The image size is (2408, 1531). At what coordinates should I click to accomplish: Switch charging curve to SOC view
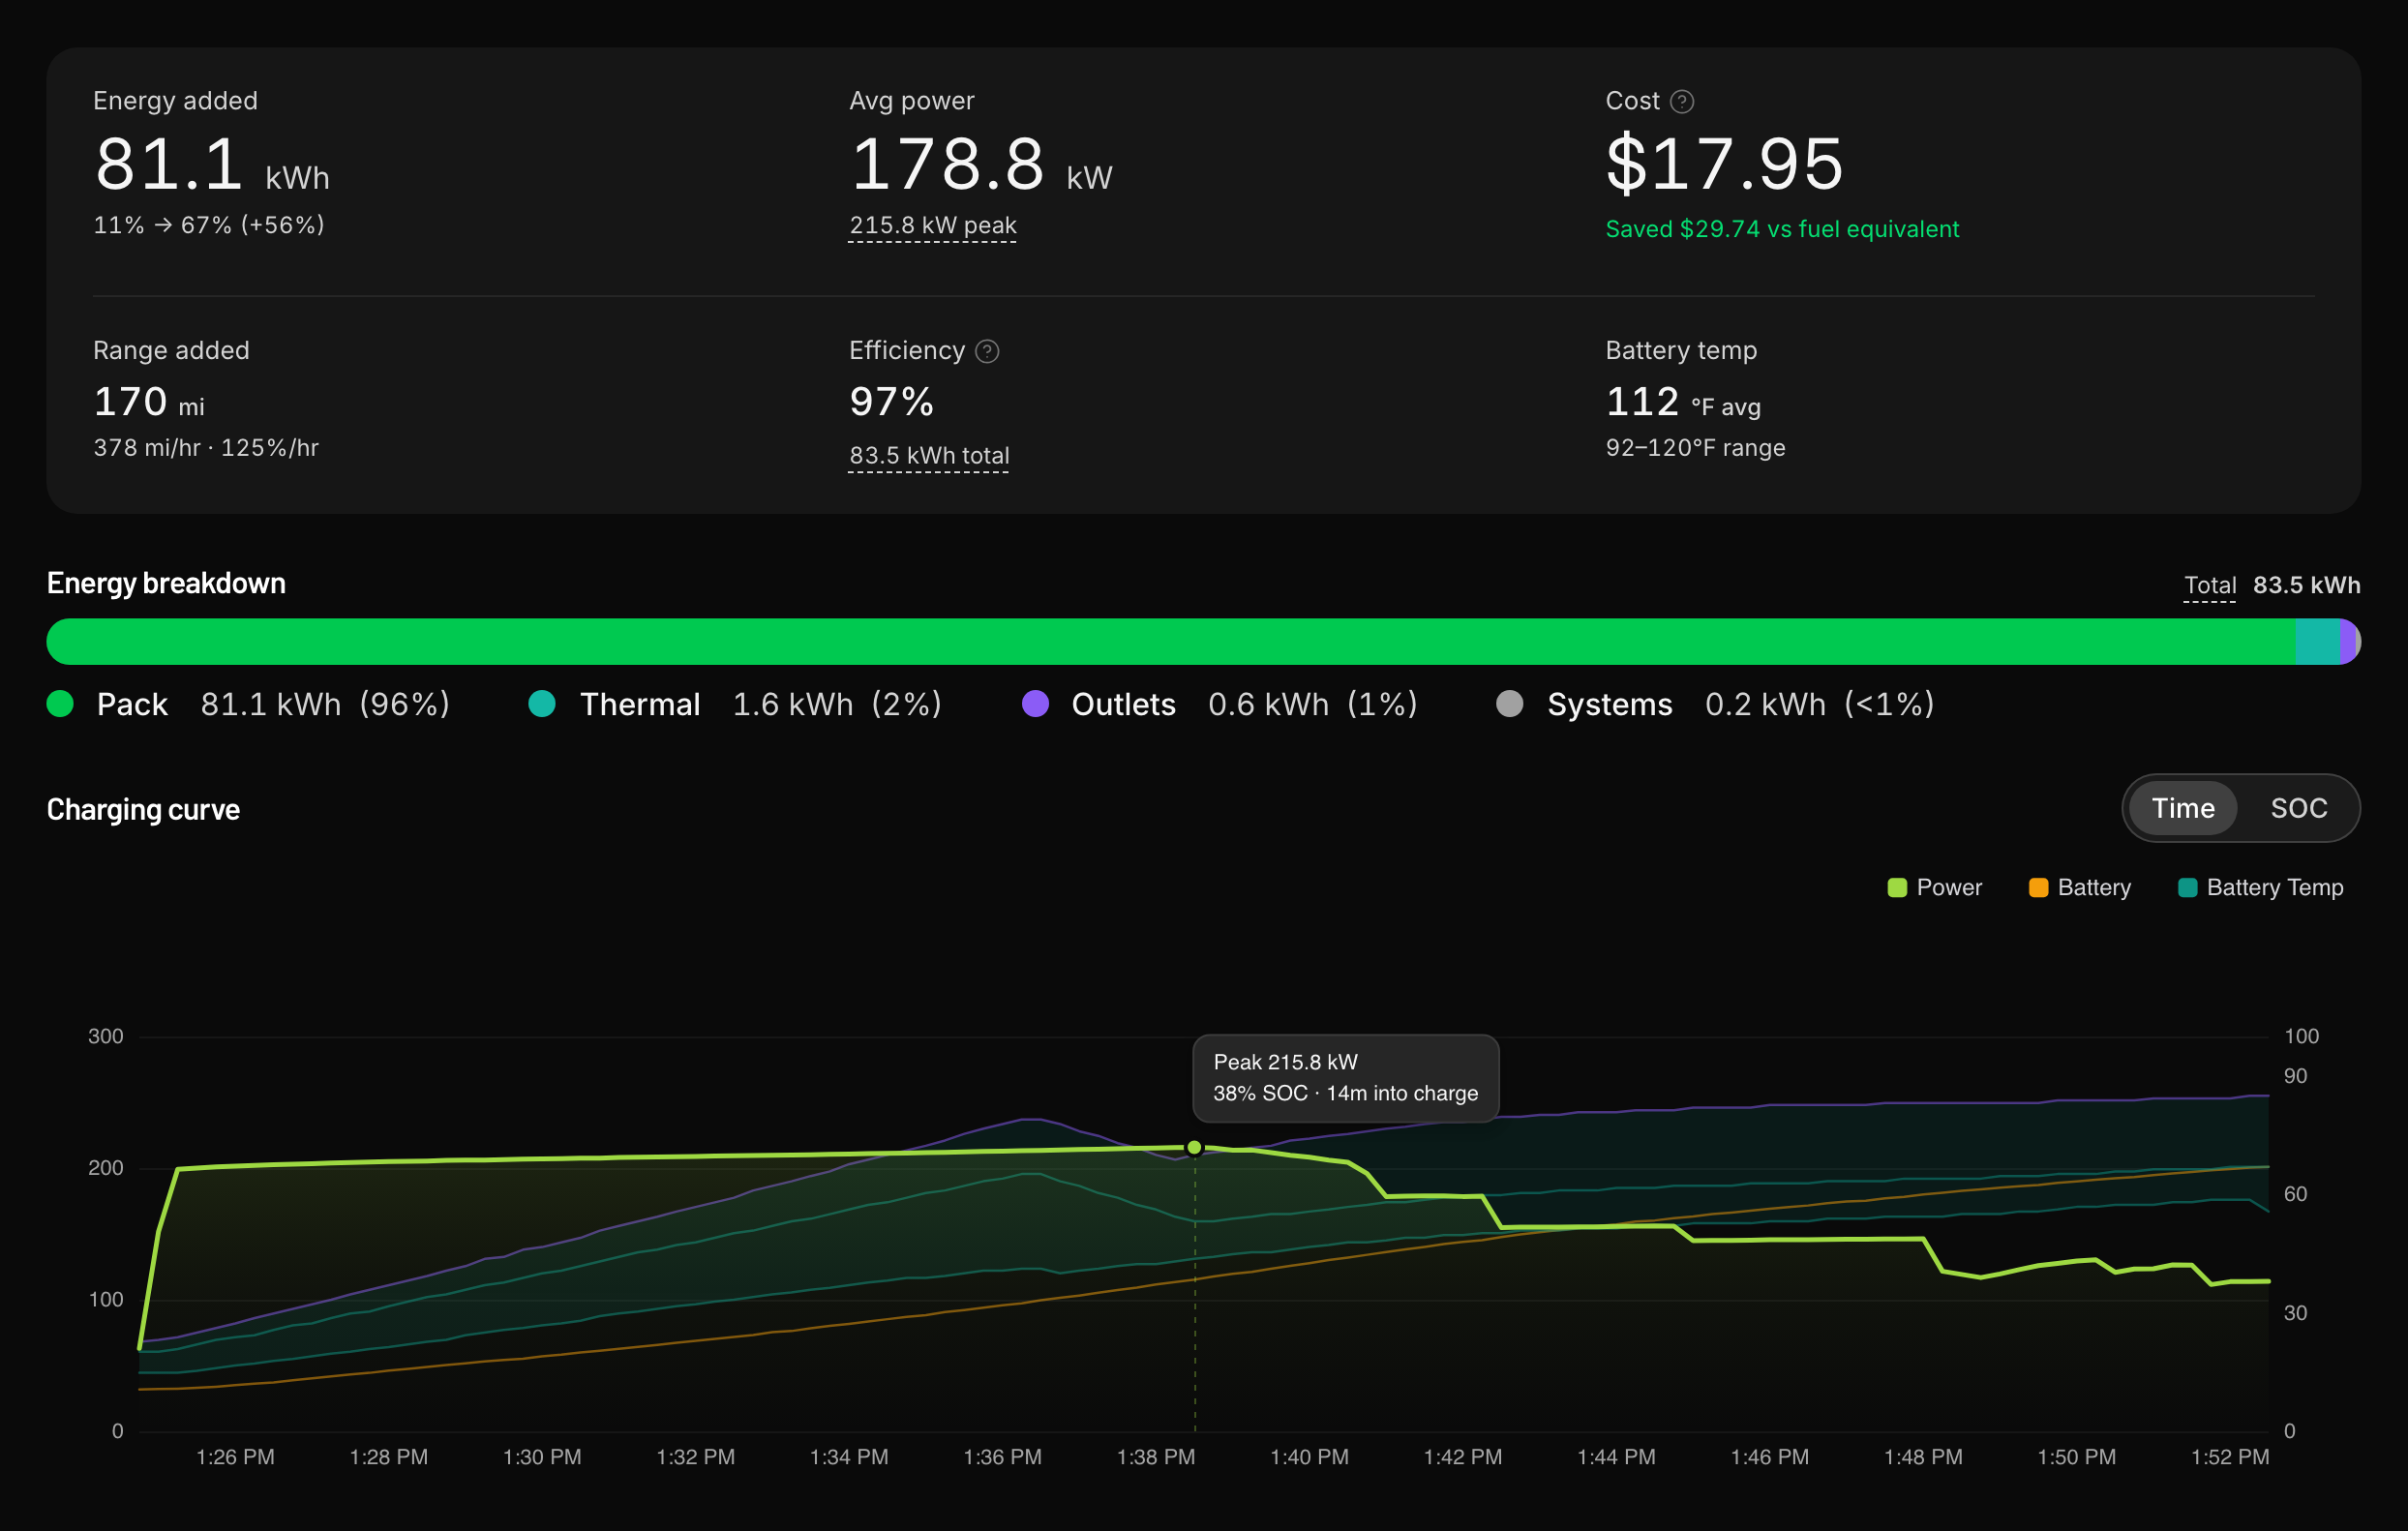(x=2298, y=808)
